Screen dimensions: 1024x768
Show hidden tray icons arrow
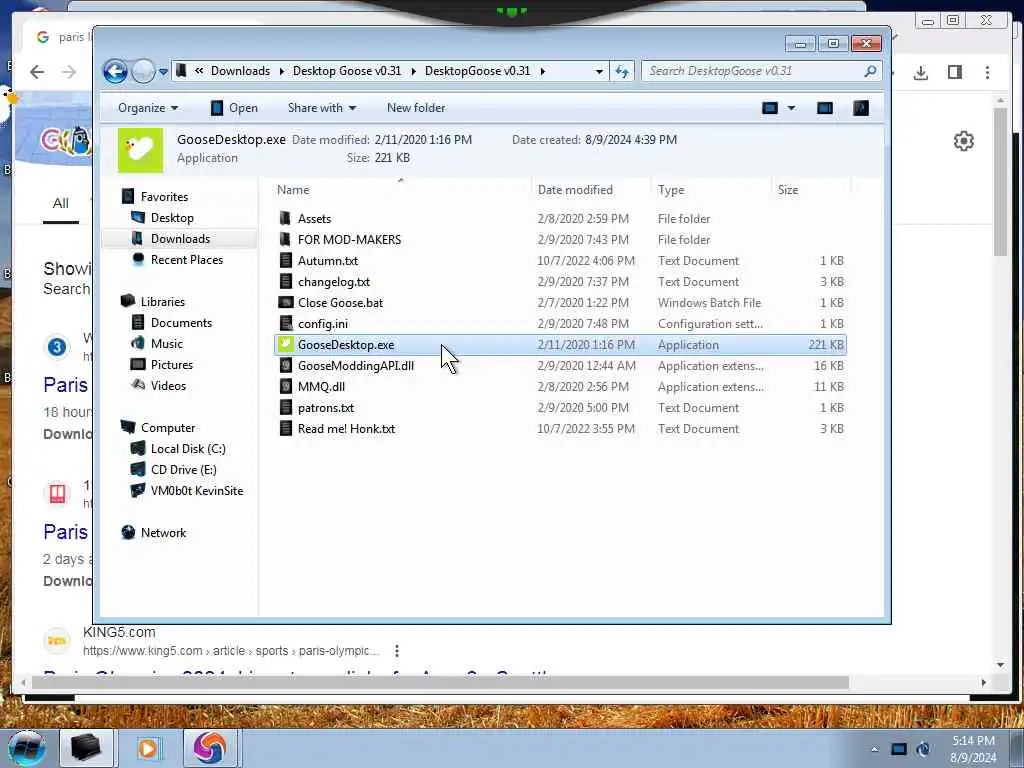tap(874, 749)
